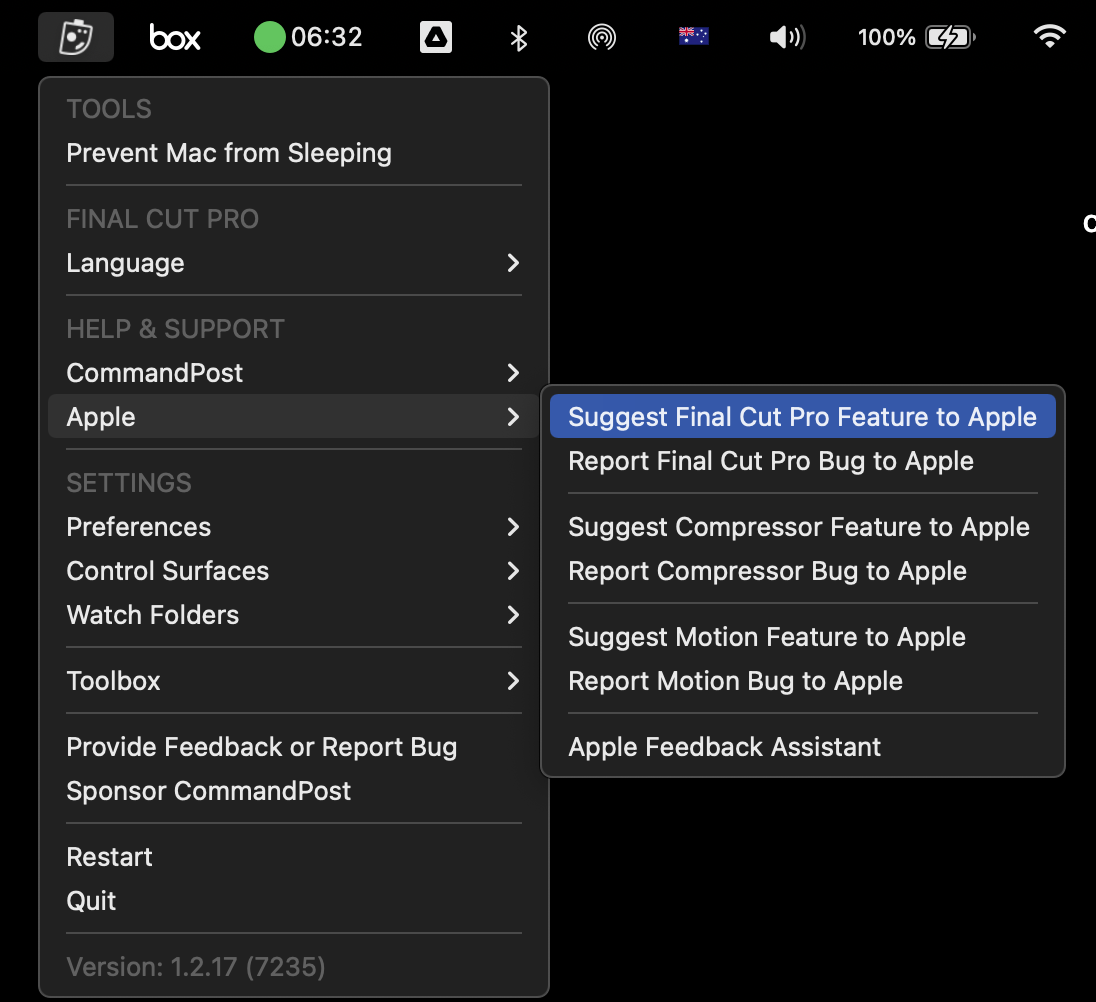Click the SETTINGS section header

coord(129,483)
